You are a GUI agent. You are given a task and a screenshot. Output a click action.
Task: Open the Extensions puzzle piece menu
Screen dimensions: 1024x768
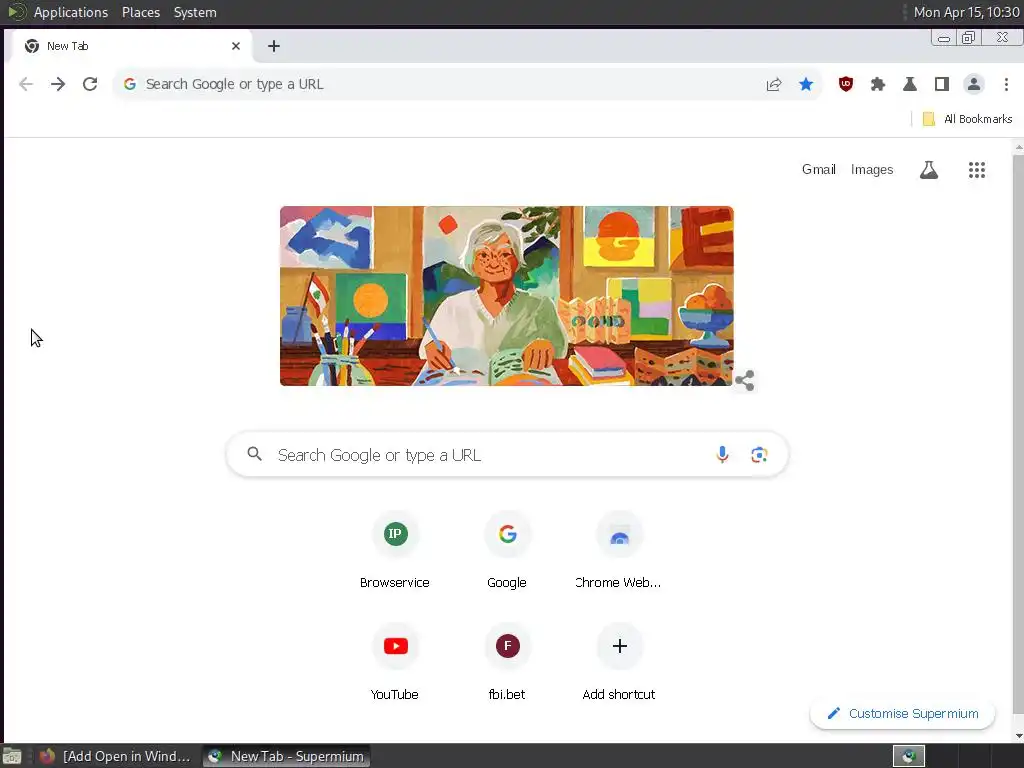(878, 84)
